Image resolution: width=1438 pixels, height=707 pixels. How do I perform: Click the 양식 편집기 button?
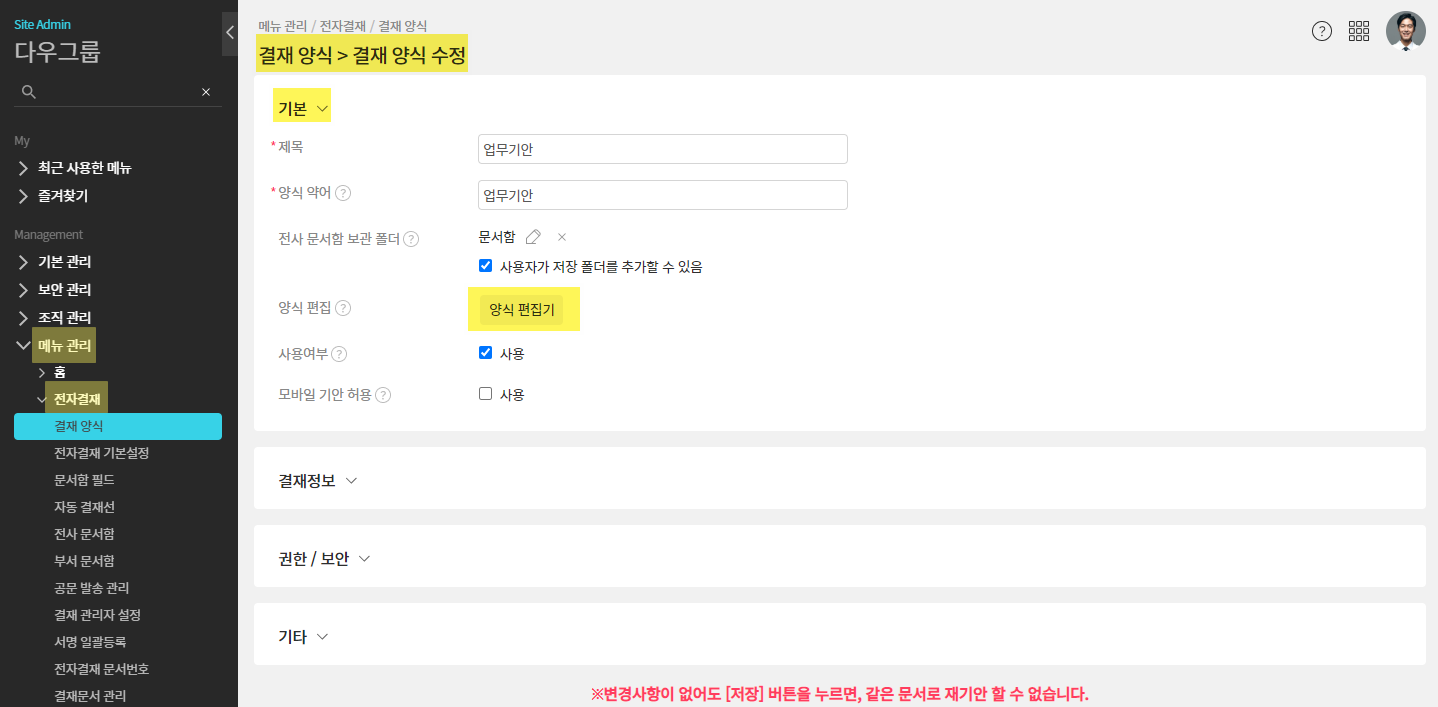point(522,310)
